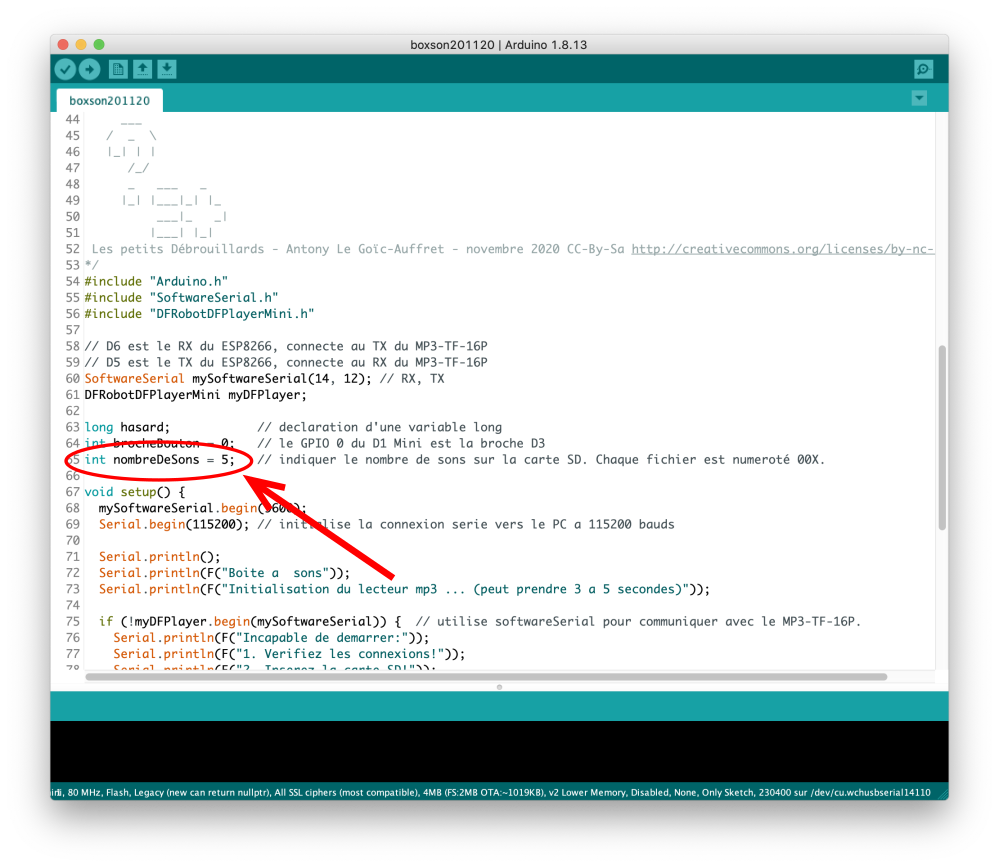Open a sketch with the up-arrow icon
Screen dimensions: 1000x868
143,69
